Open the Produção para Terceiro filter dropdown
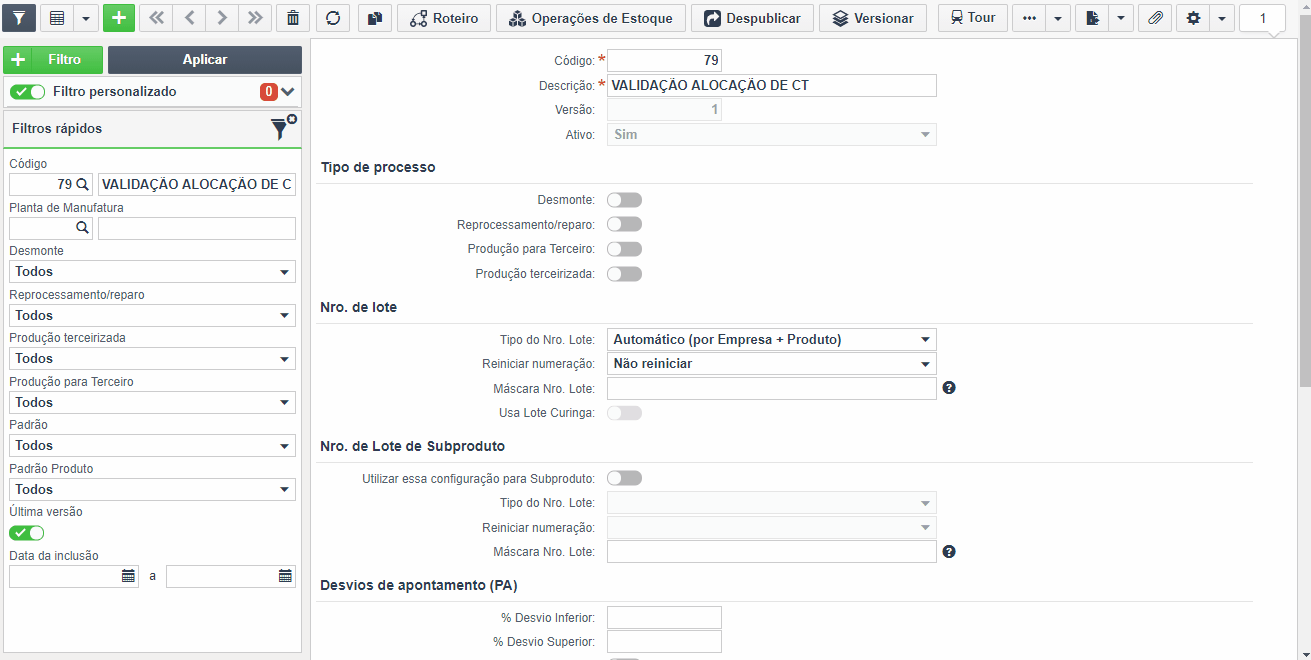1311x660 pixels. tap(152, 402)
